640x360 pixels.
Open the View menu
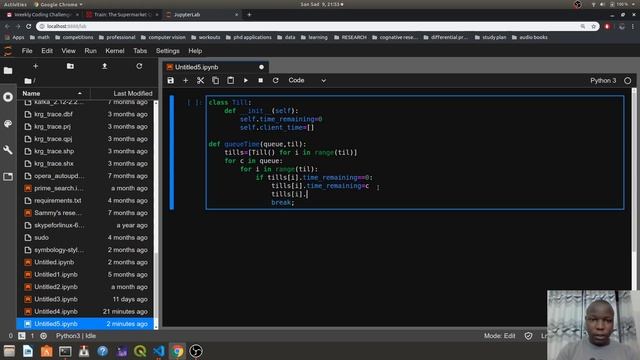pyautogui.click(x=68, y=51)
